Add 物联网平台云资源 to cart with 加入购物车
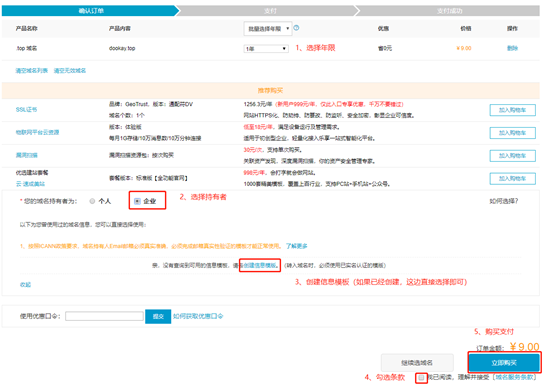Viewport: 554px width, 386px height. click(512, 133)
